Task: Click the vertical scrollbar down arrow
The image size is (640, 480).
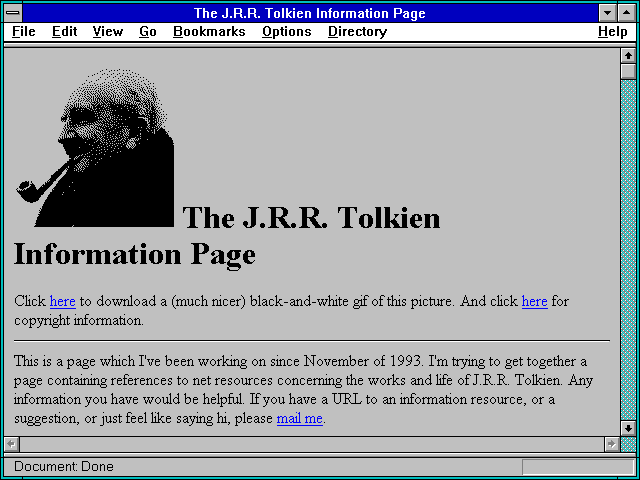Action: point(628,428)
